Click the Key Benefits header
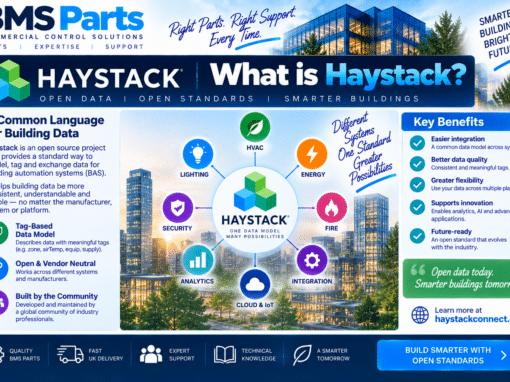The image size is (510, 382). point(456,122)
